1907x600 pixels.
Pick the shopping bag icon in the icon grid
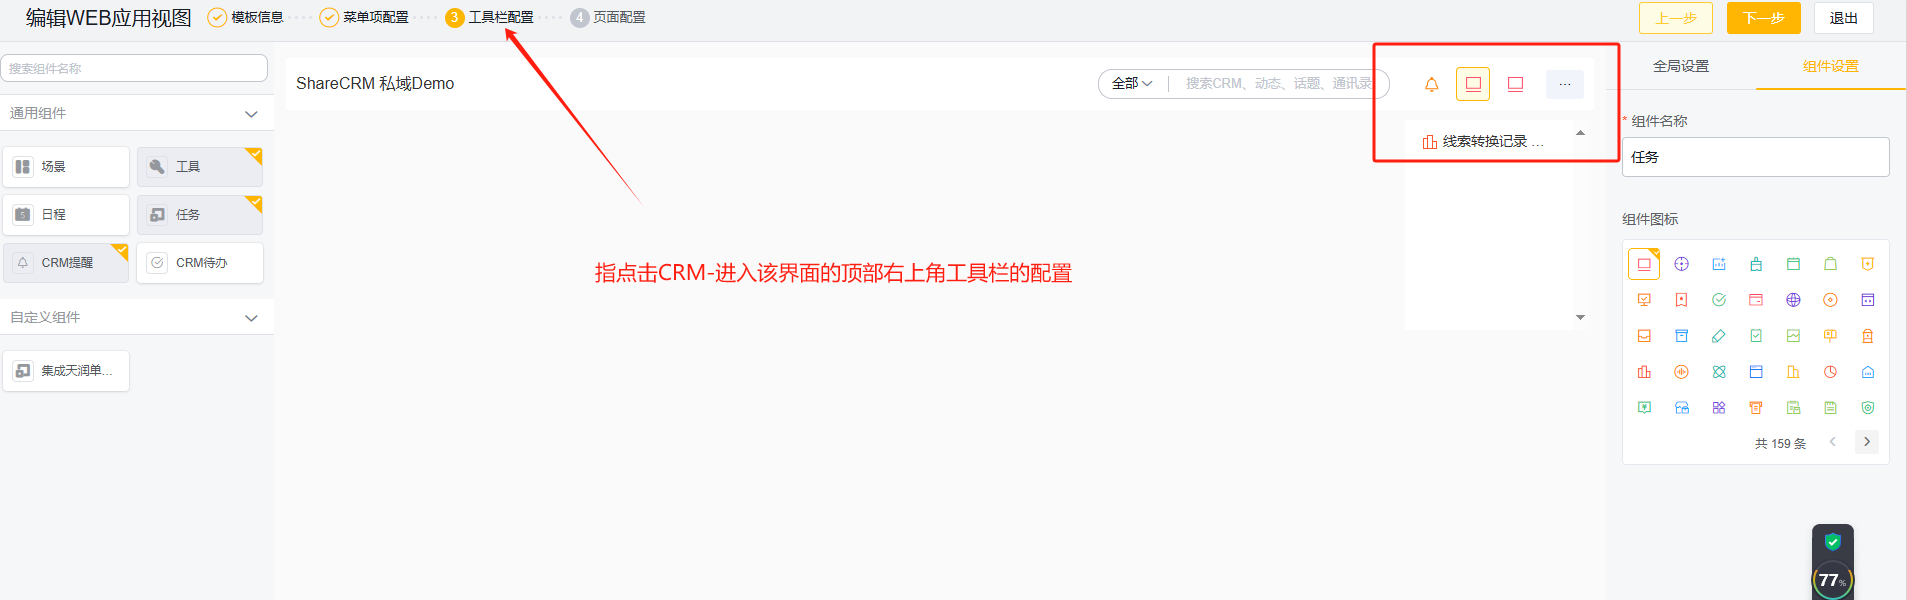coord(1830,264)
